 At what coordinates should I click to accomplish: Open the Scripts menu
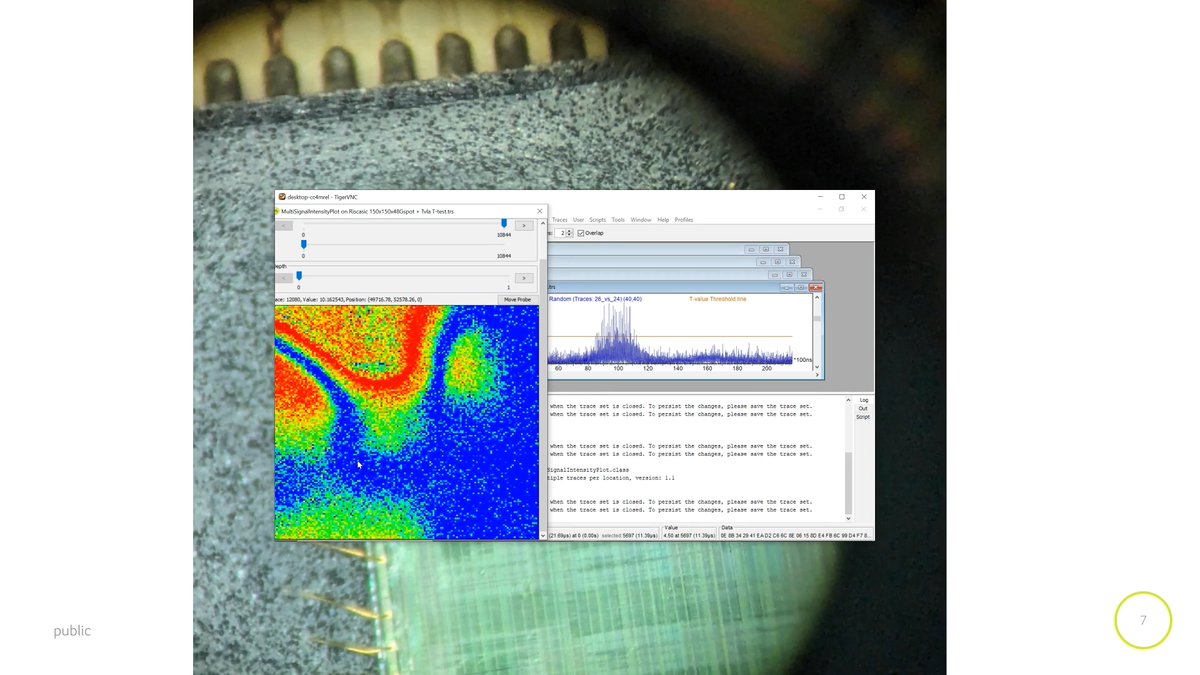[598, 220]
